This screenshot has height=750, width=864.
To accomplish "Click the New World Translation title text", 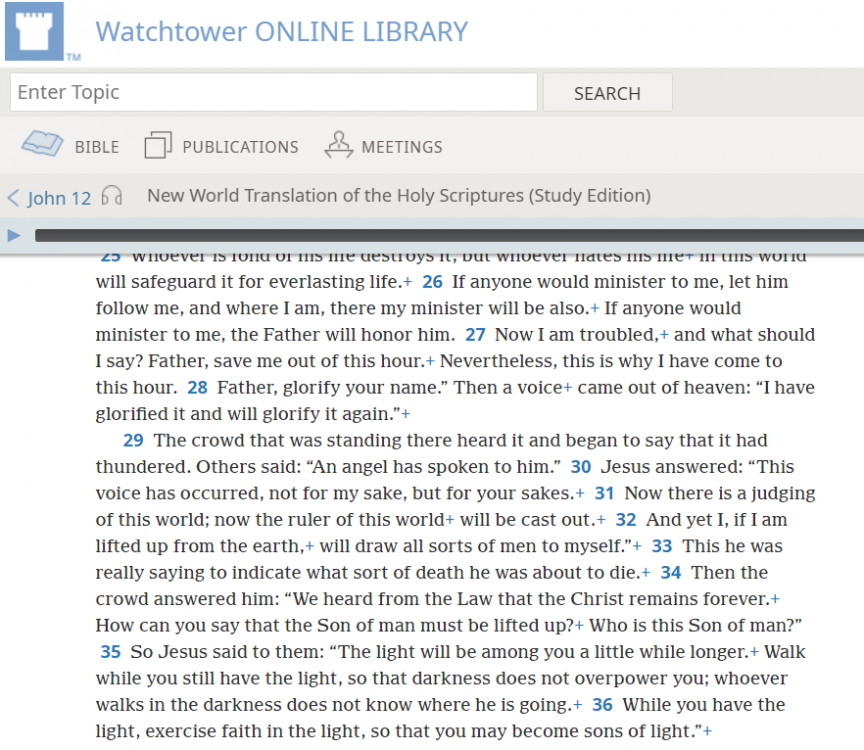I will [x=397, y=196].
